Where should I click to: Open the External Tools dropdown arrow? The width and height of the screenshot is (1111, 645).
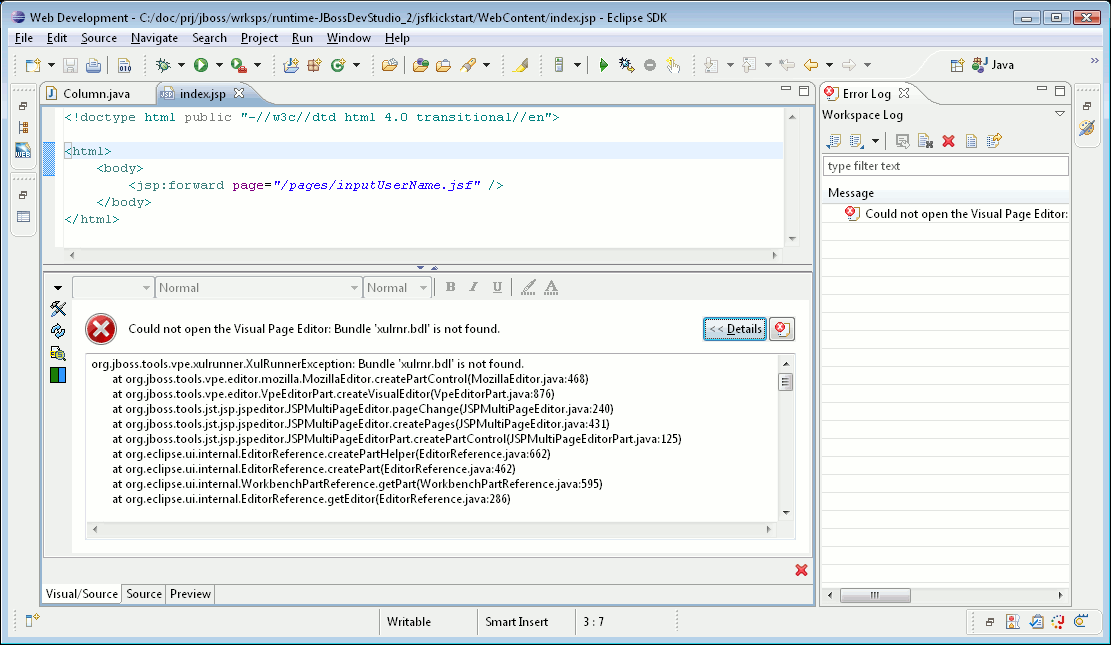point(257,65)
